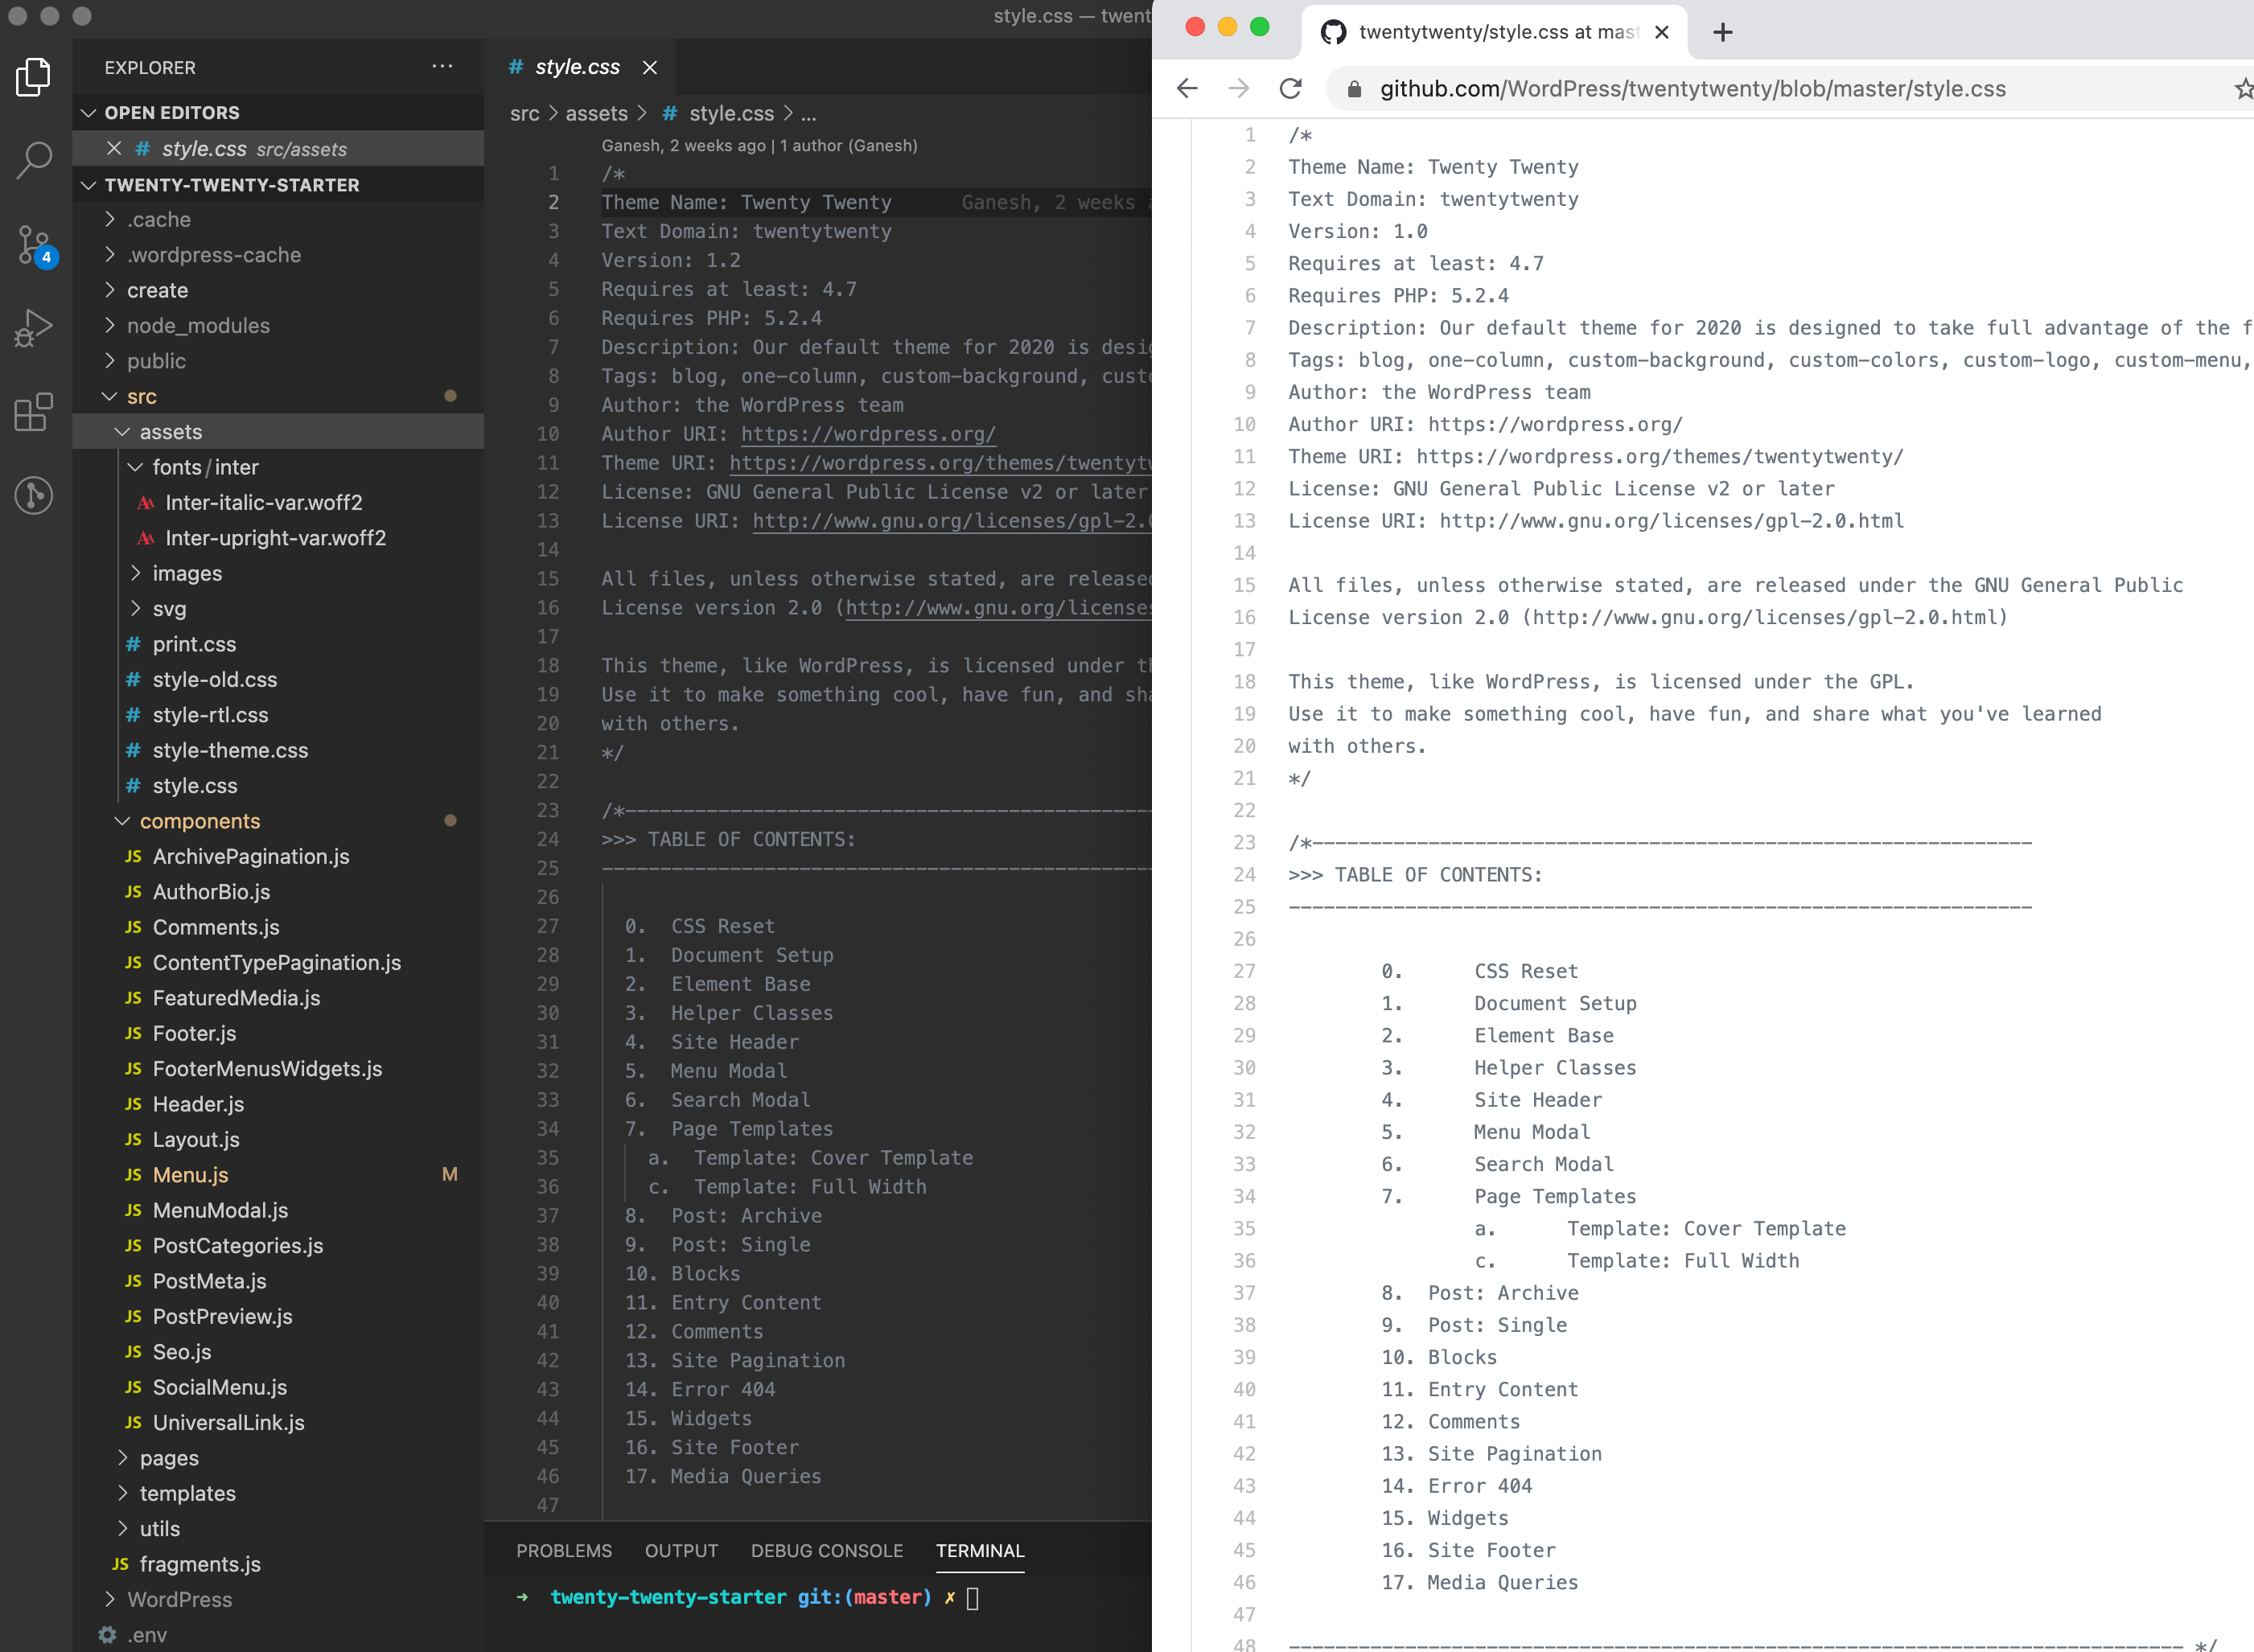Open Inter-upright-var.woff2 font file
Viewport: 2254px width, 1652px height.
click(x=275, y=538)
